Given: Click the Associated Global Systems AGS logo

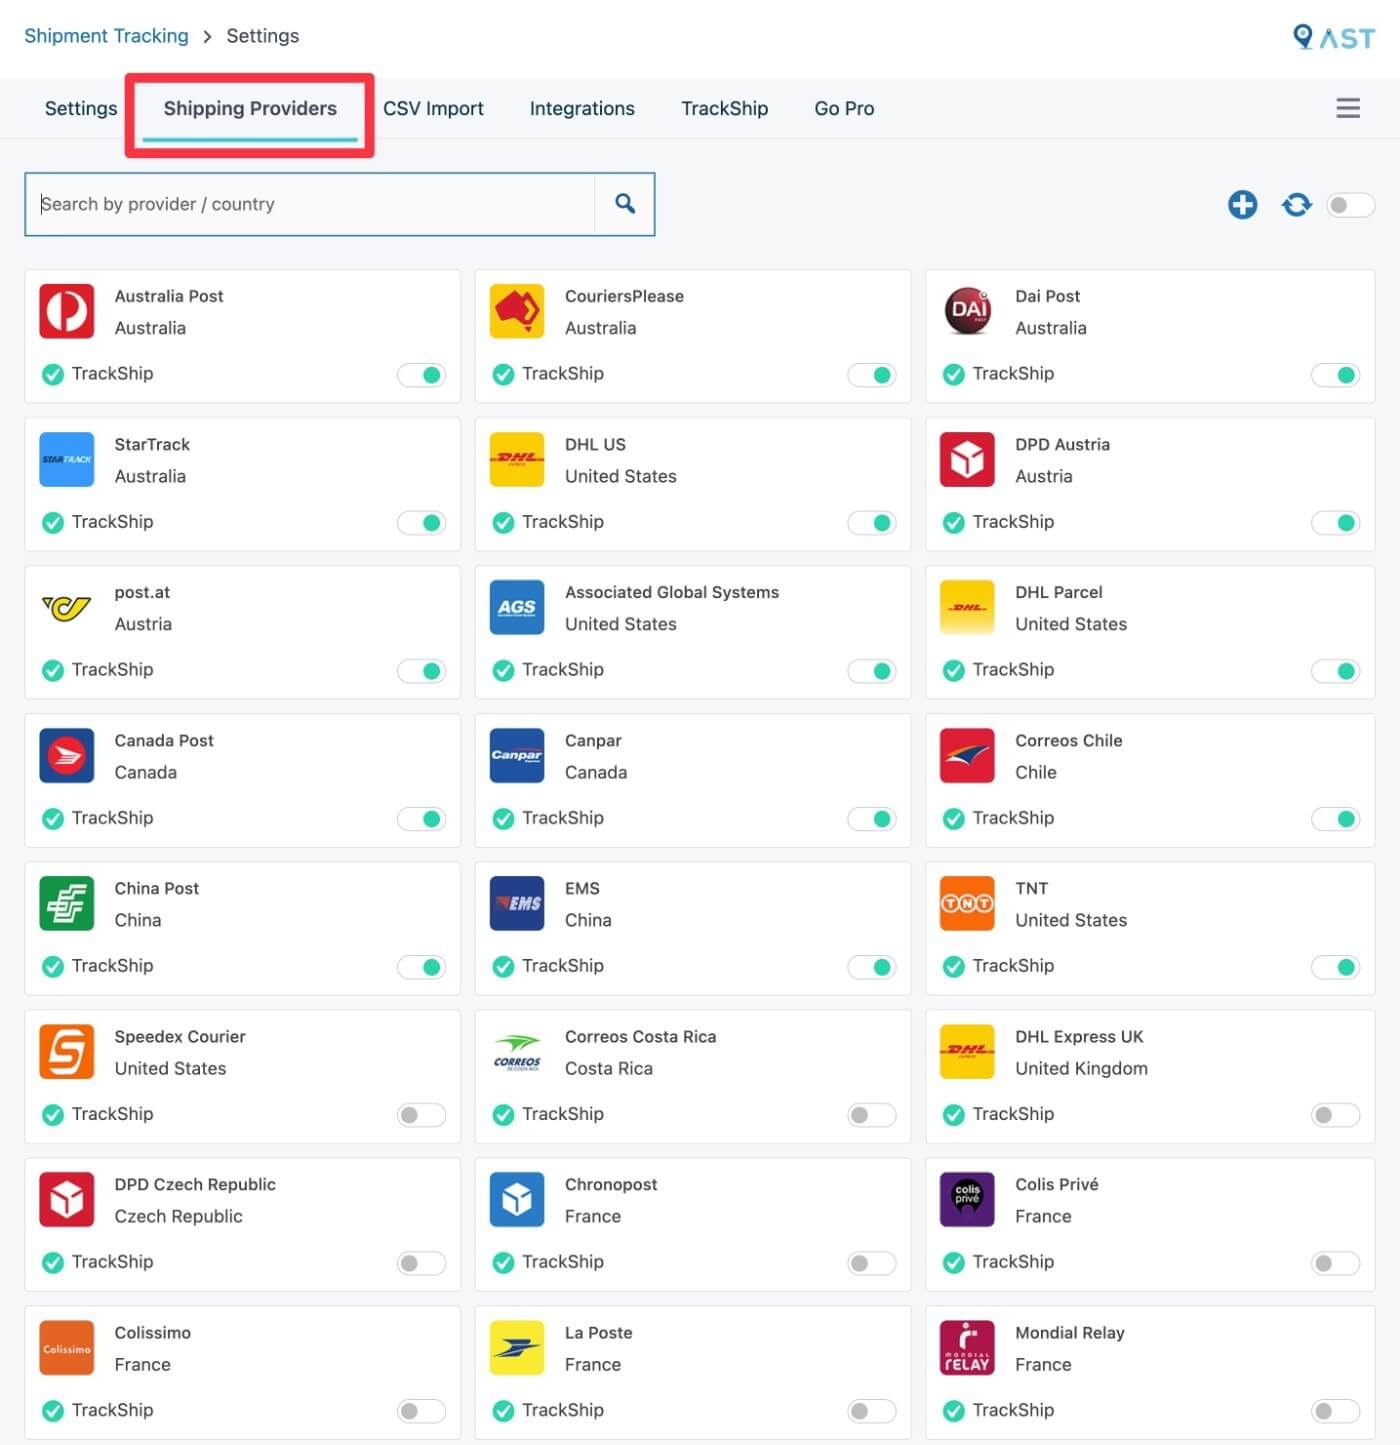Looking at the screenshot, I should (517, 607).
